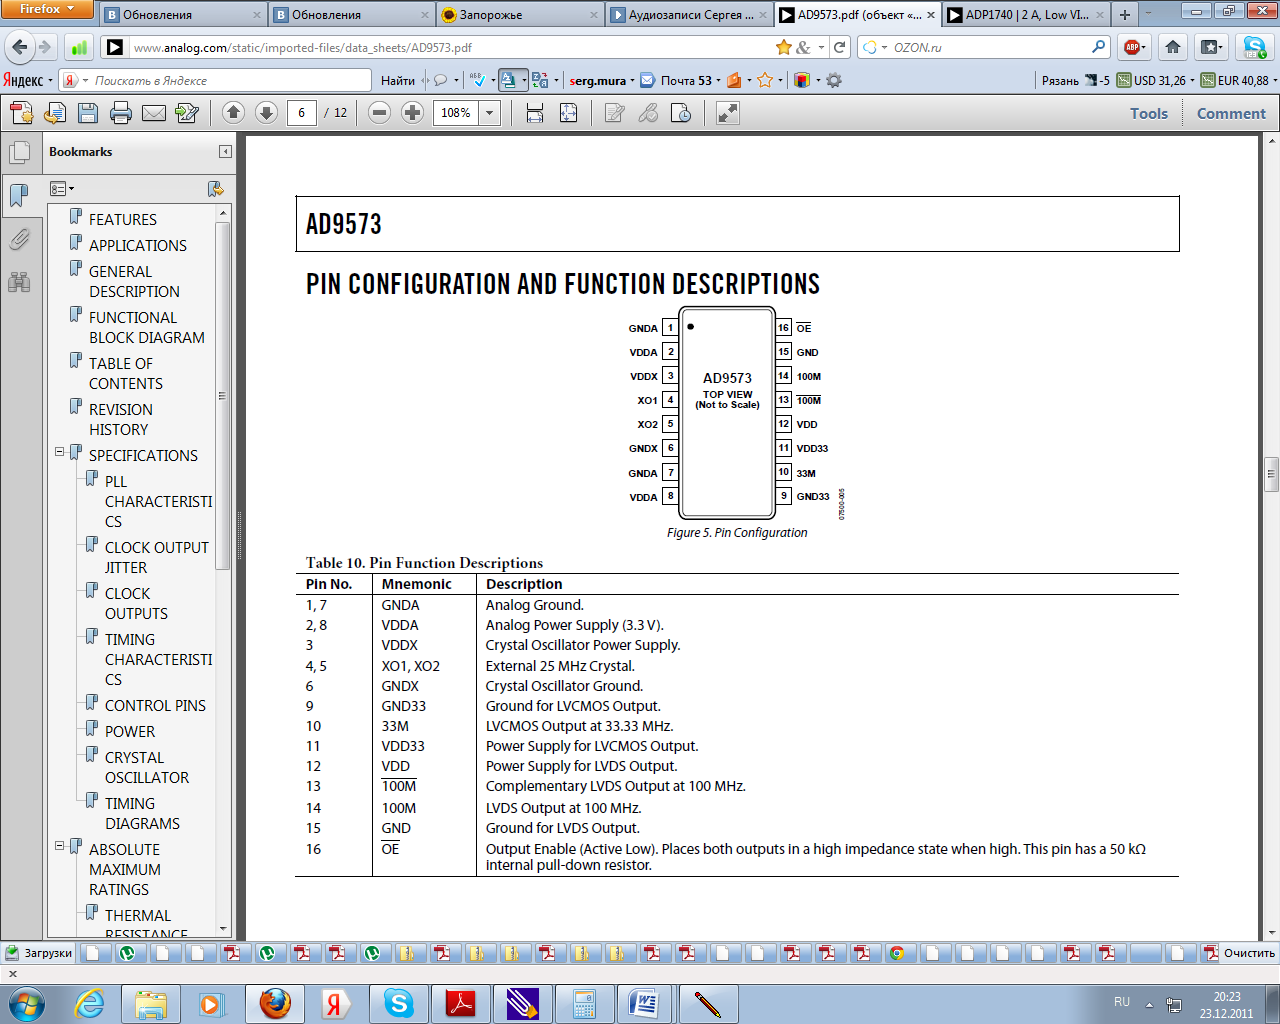Image resolution: width=1280 pixels, height=1024 pixels.
Task: Jump to the REVISION HISTORY bookmark
Action: [x=121, y=419]
